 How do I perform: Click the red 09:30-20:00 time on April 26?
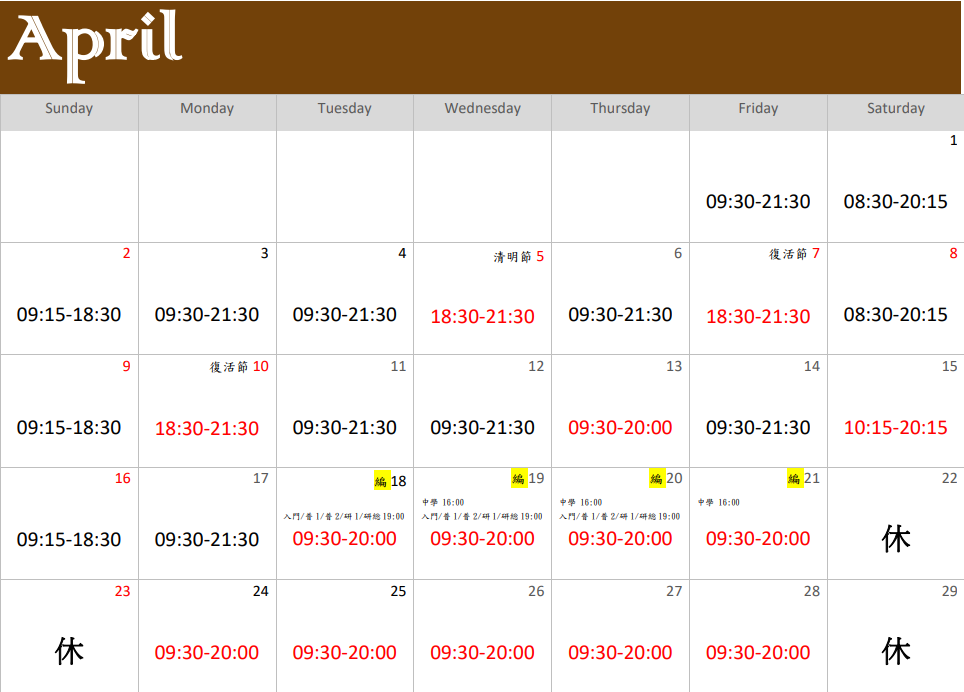(483, 653)
